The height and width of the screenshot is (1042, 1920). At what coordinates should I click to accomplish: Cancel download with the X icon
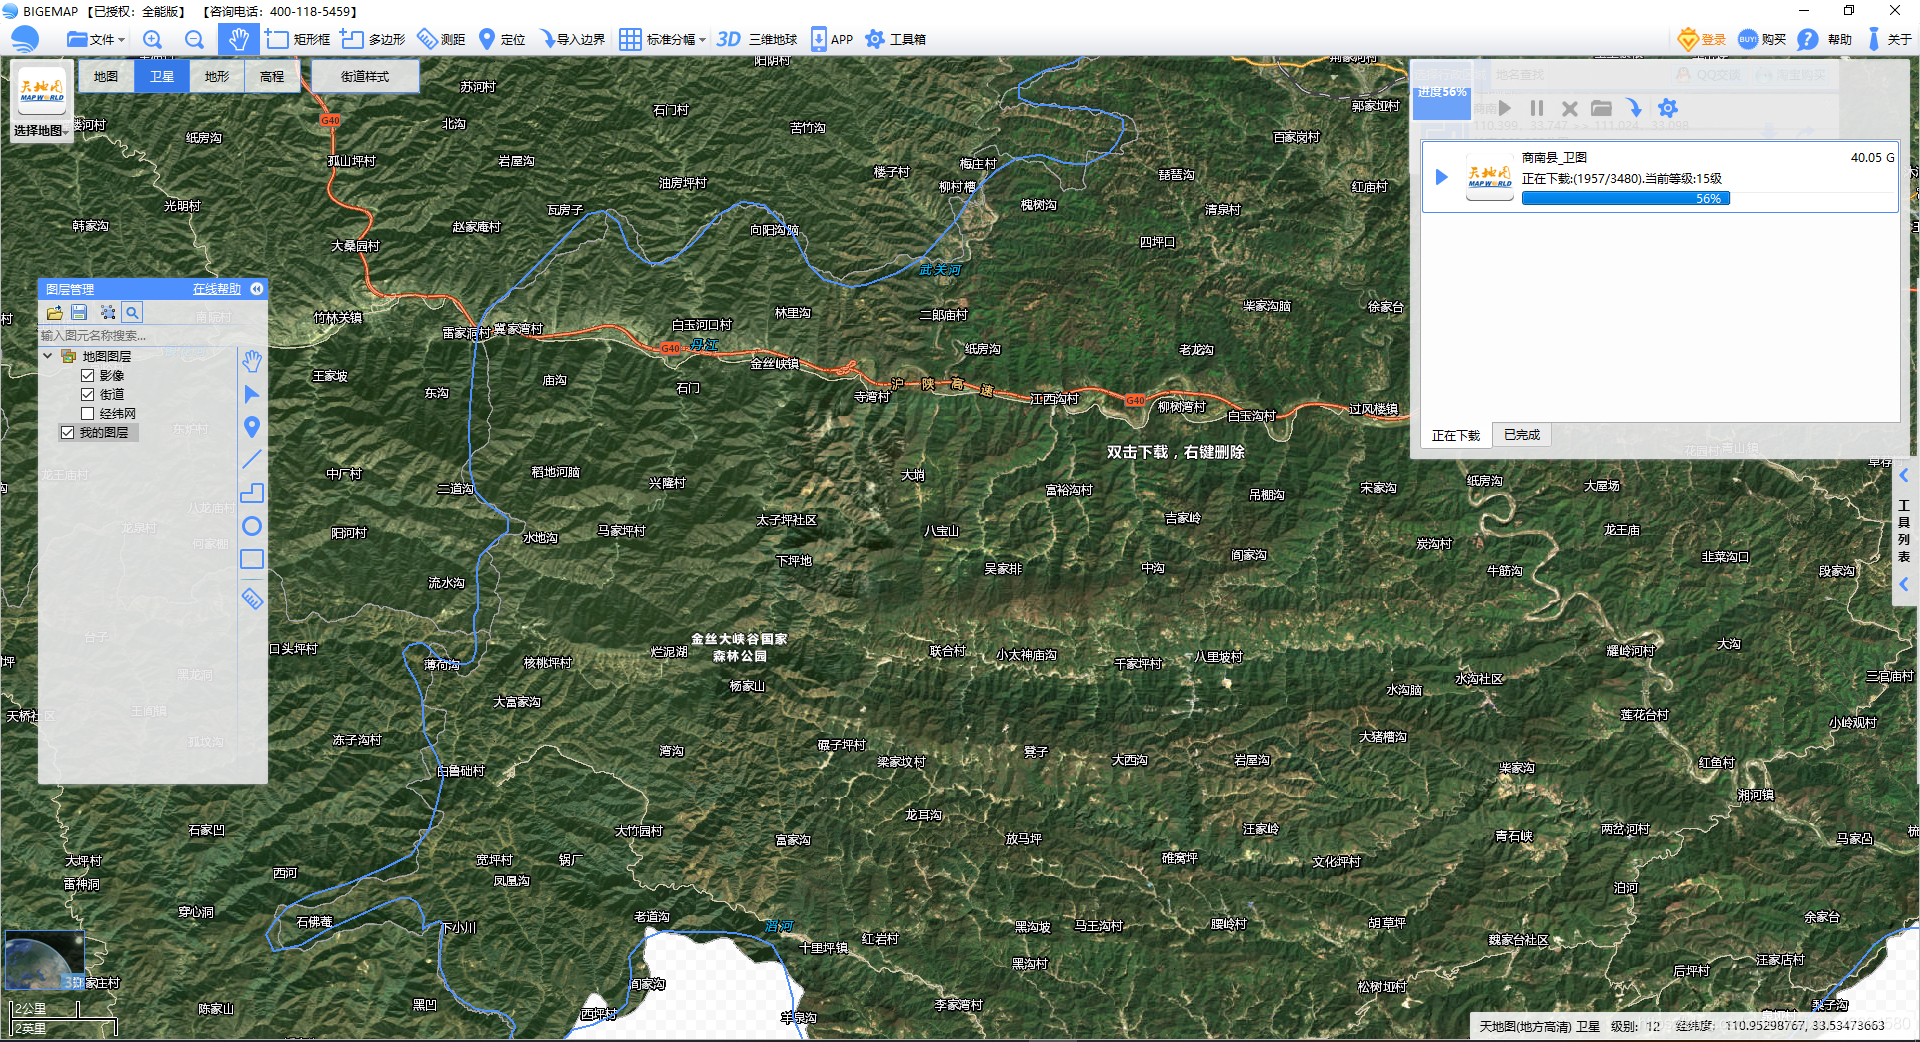click(x=1570, y=108)
